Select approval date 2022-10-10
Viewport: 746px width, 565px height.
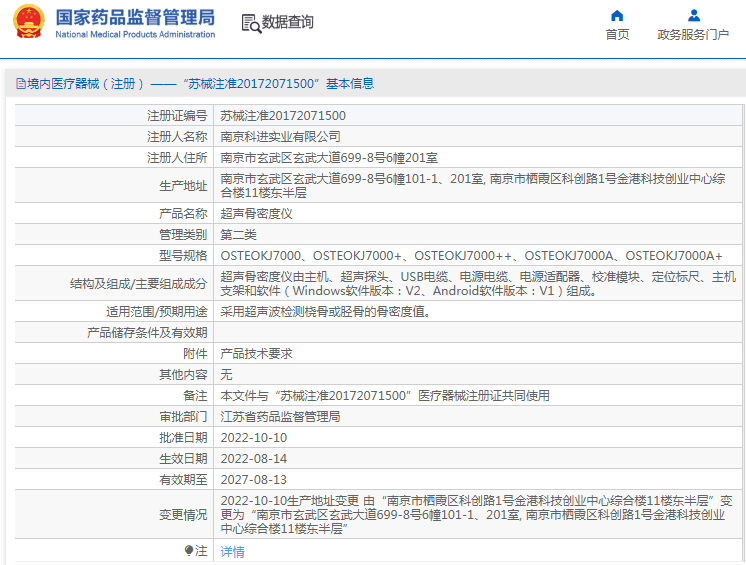click(x=254, y=438)
